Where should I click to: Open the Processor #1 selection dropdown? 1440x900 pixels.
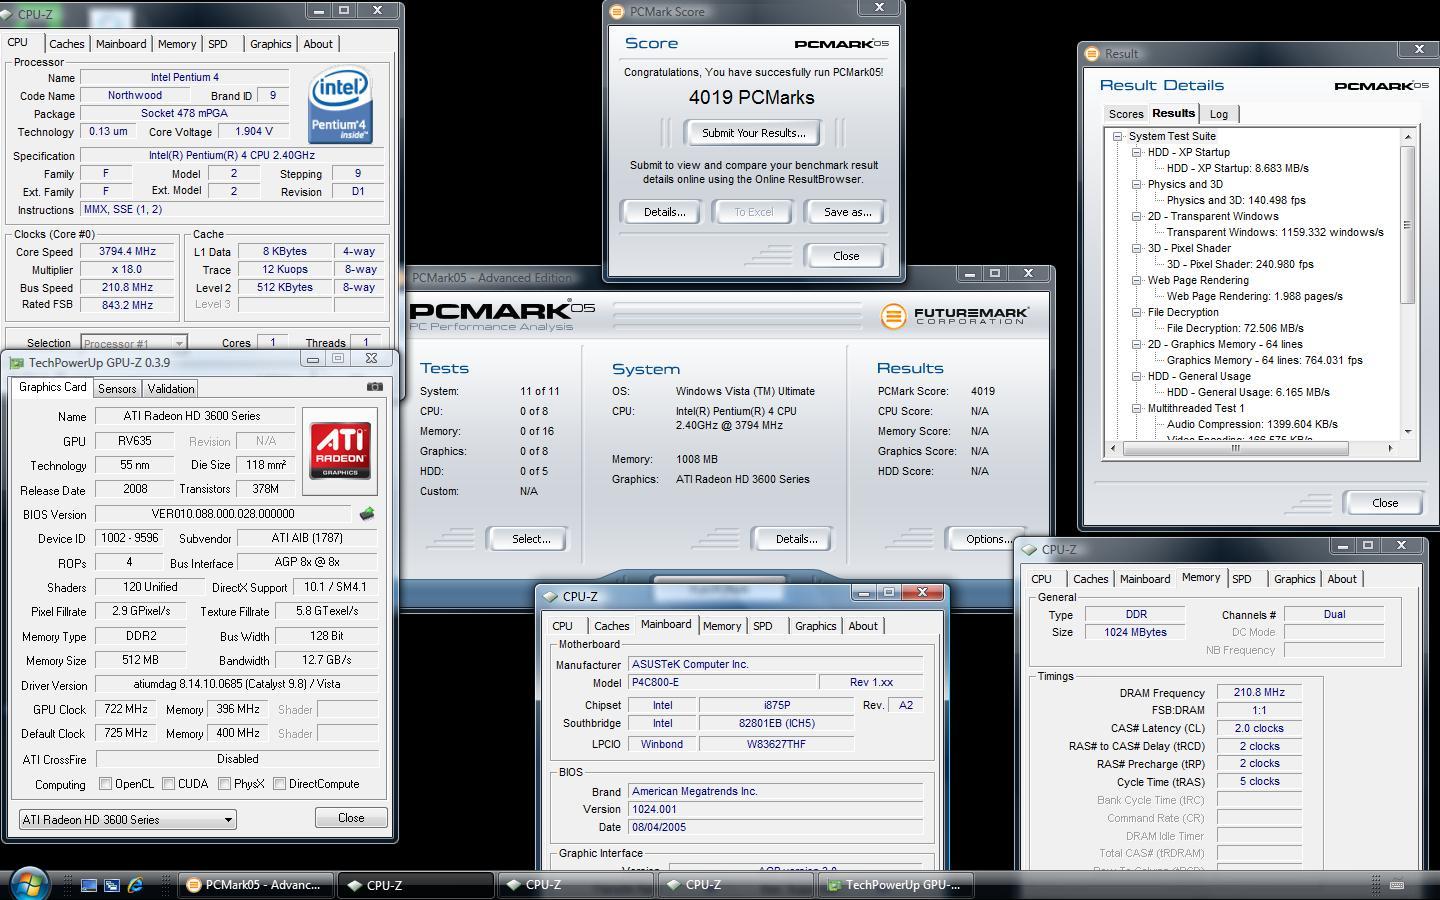coord(133,343)
